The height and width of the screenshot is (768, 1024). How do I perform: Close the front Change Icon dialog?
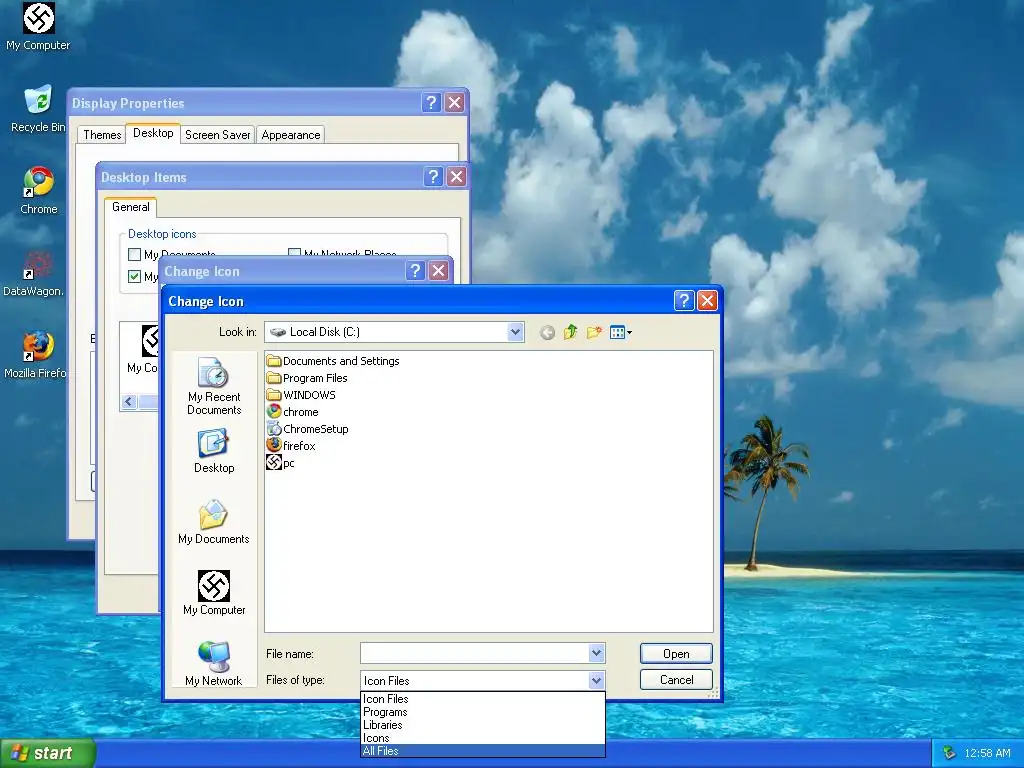(x=707, y=300)
